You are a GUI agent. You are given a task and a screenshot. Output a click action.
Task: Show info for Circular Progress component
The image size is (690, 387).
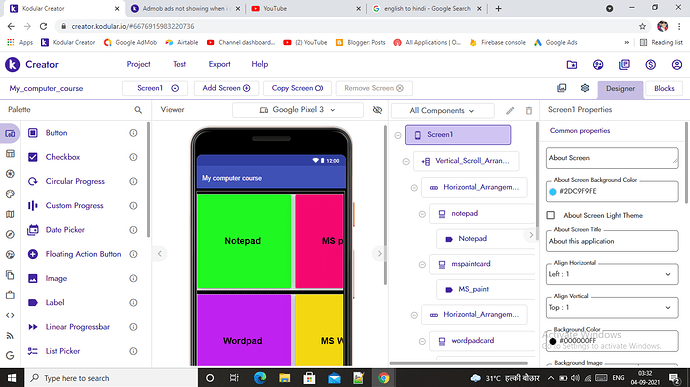coord(133,181)
